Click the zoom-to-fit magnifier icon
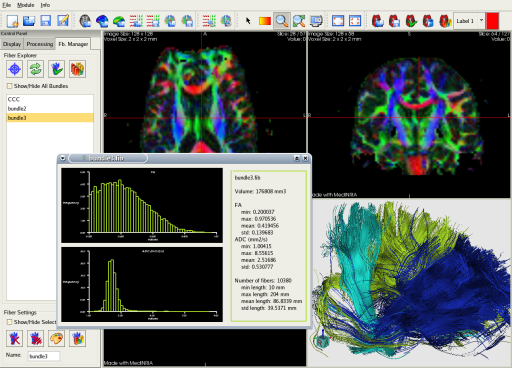512x368 pixels. tap(299, 21)
